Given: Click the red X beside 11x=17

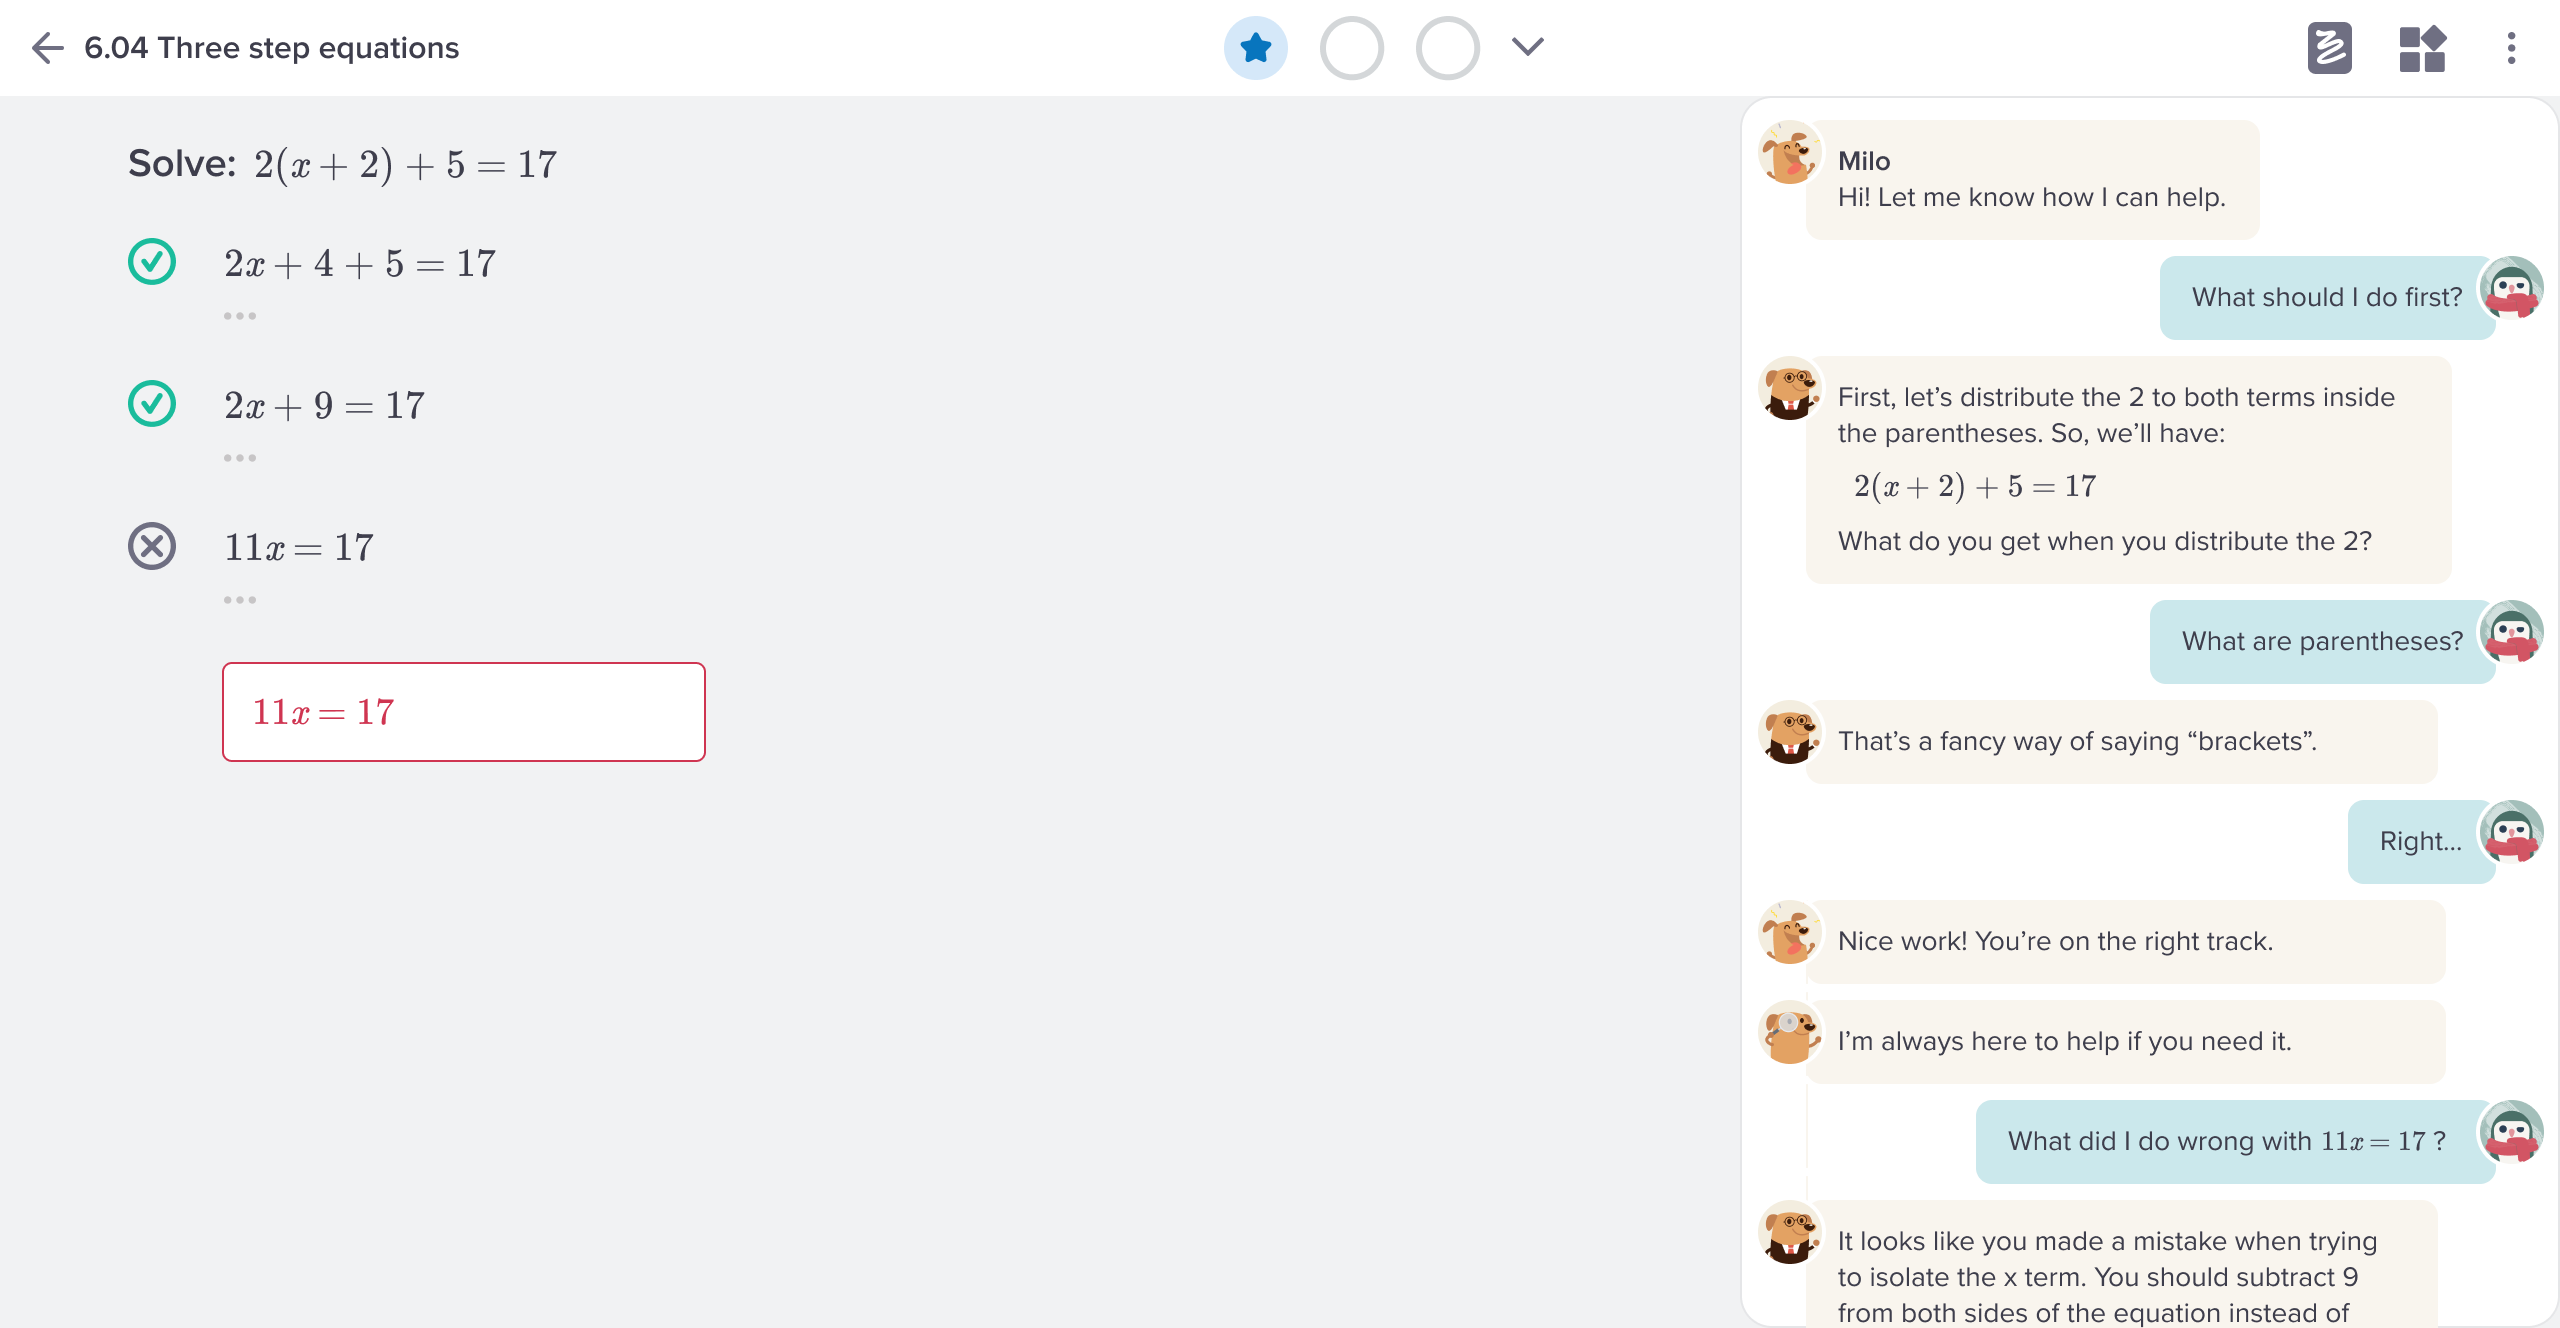Looking at the screenshot, I should (151, 545).
